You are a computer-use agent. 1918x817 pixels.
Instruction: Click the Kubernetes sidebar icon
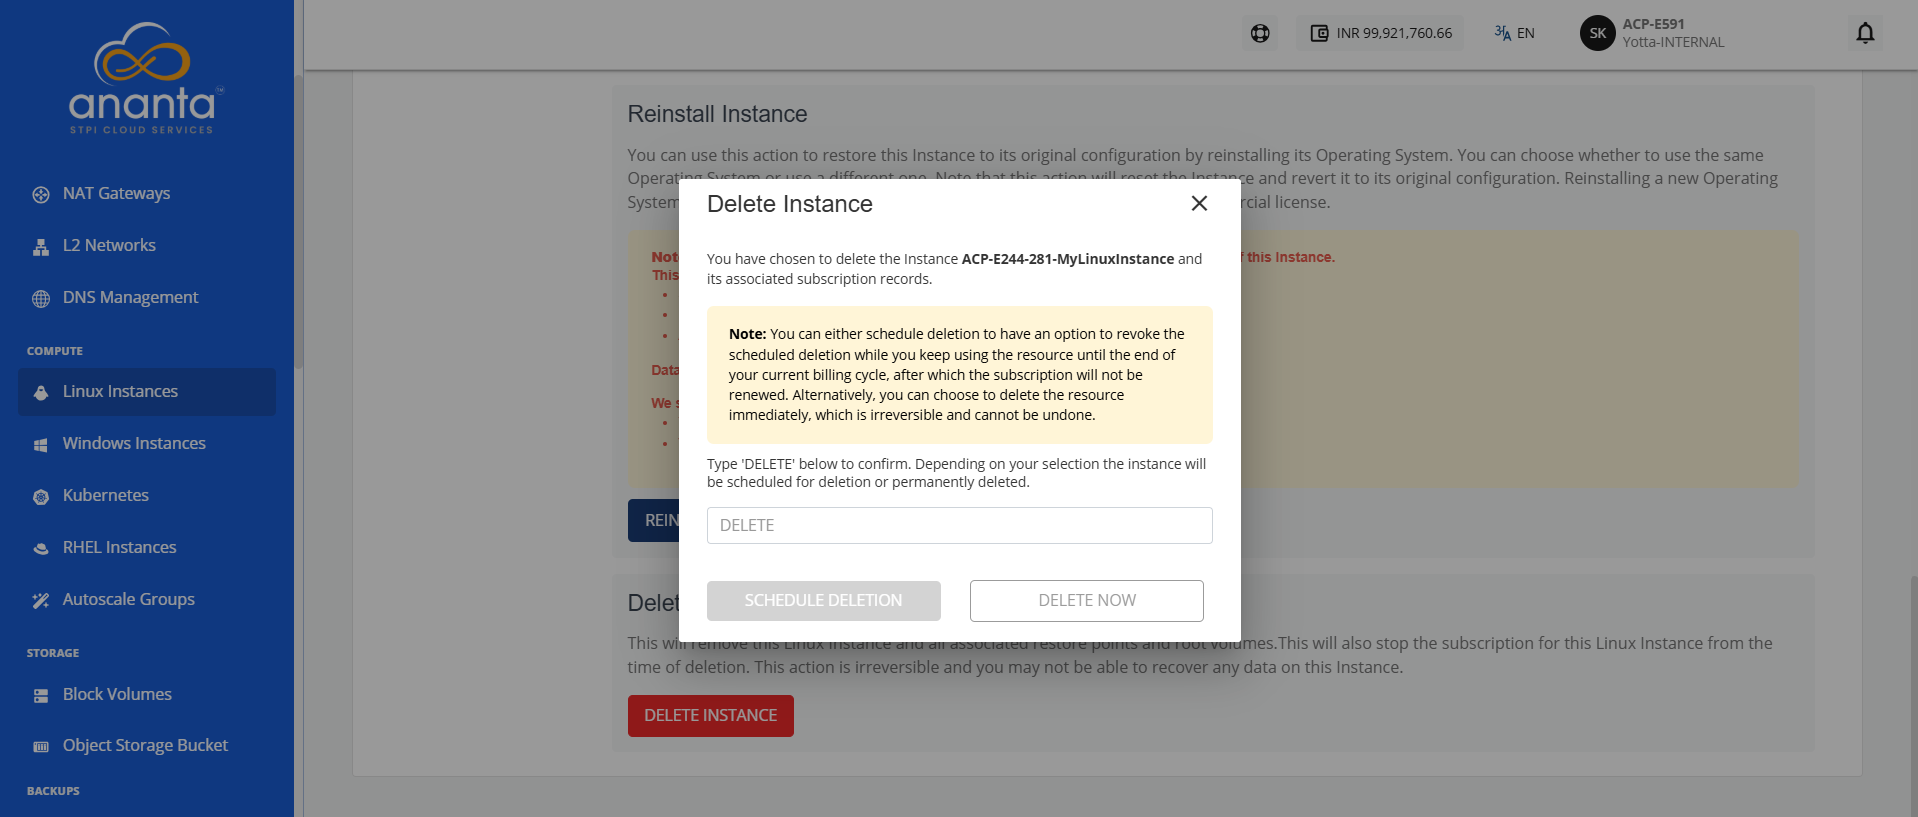click(x=41, y=496)
